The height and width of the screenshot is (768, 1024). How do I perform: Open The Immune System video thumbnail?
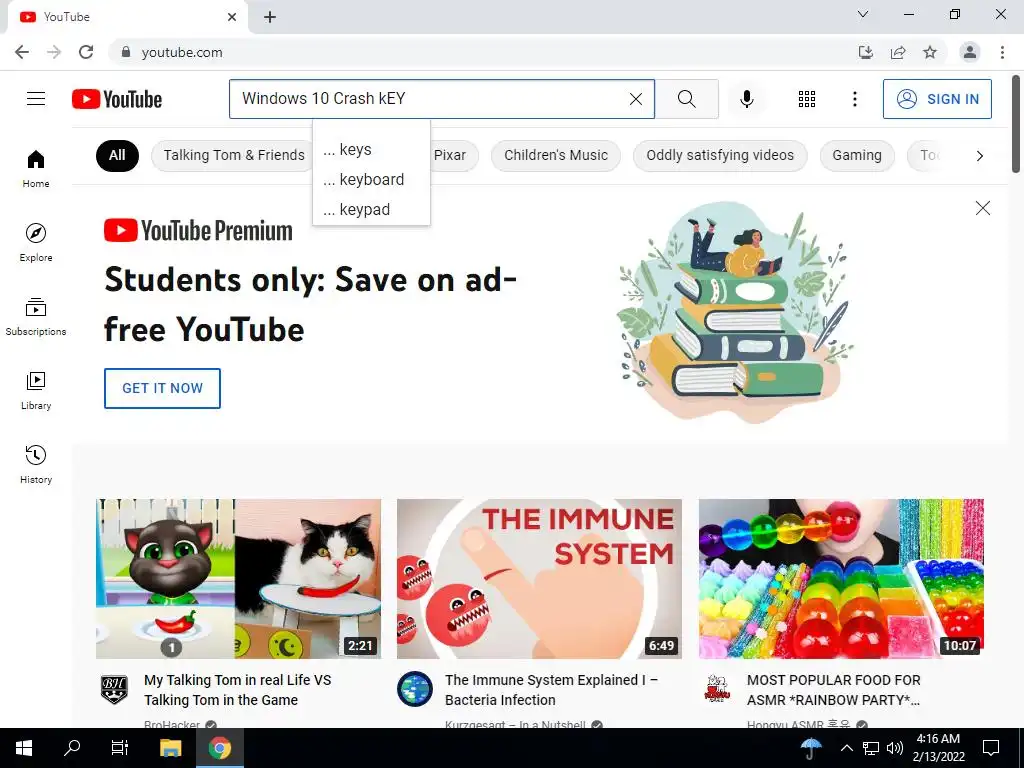point(539,579)
